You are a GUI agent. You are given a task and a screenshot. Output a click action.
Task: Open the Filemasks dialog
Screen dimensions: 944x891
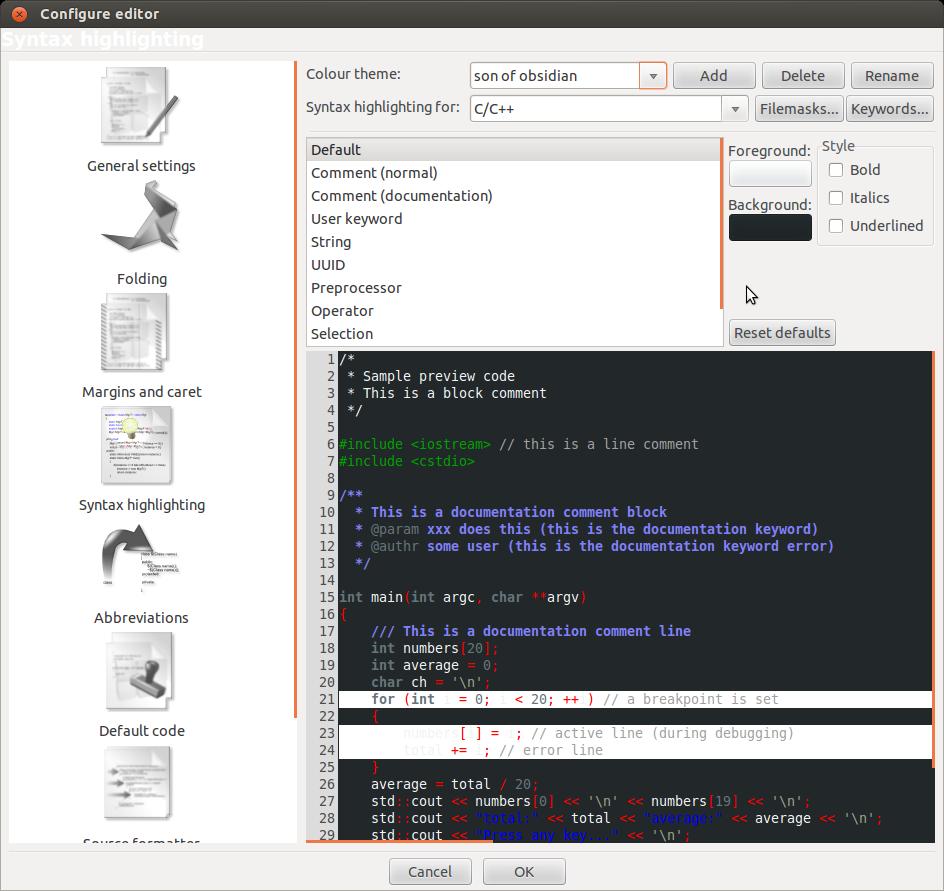coord(799,109)
